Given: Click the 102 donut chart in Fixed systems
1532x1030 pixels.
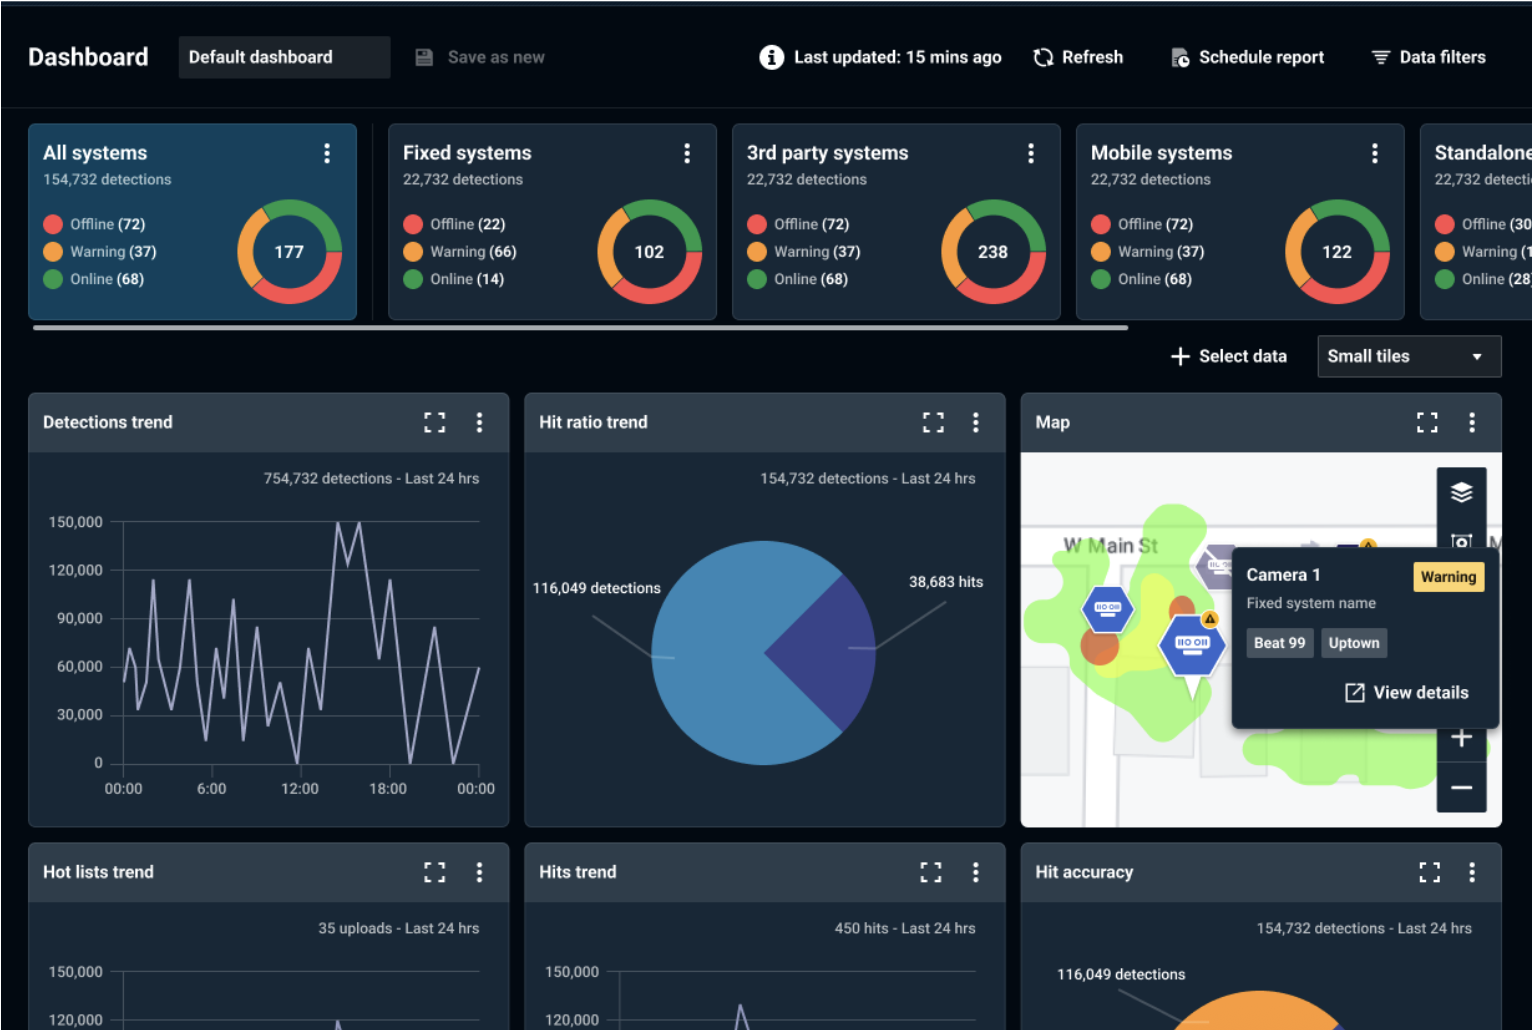Looking at the screenshot, I should pyautogui.click(x=649, y=252).
